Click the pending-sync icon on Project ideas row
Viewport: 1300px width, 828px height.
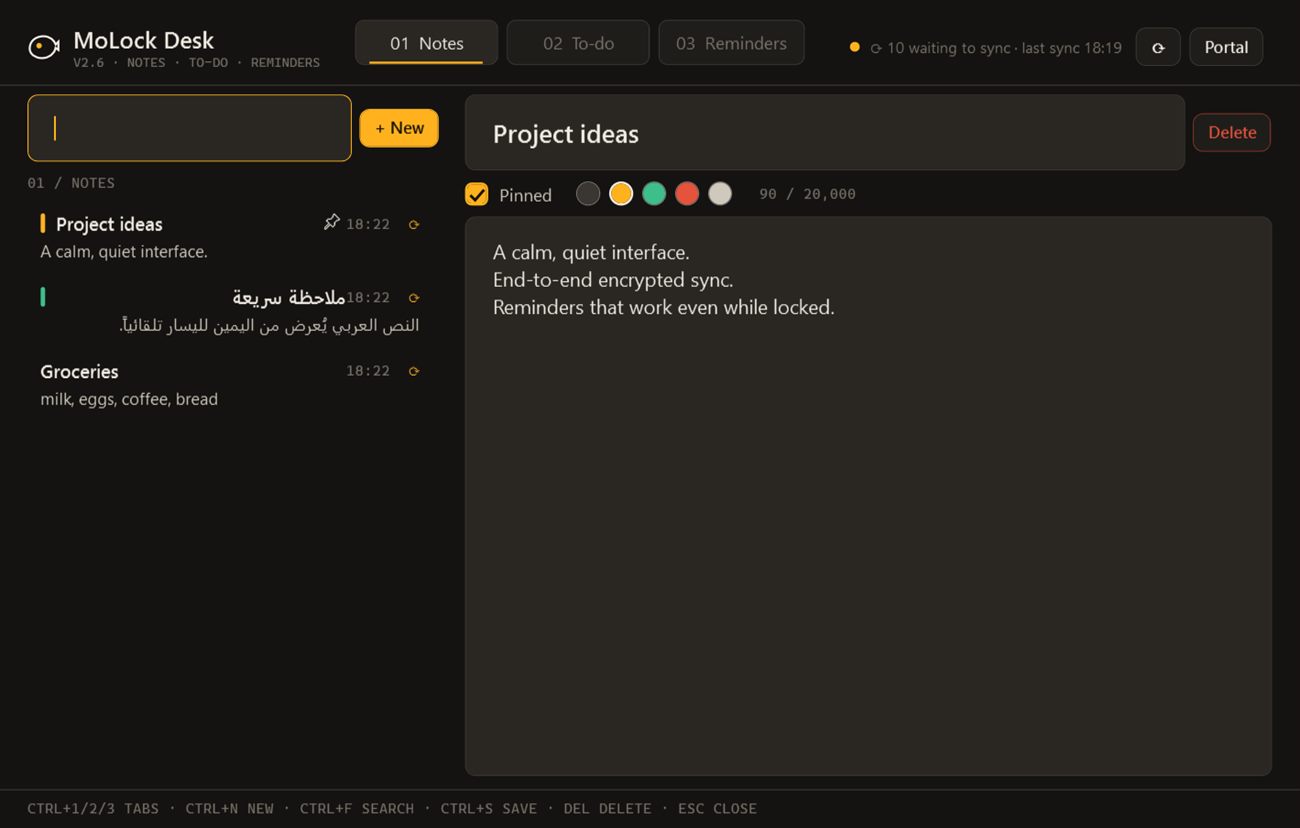tap(414, 225)
